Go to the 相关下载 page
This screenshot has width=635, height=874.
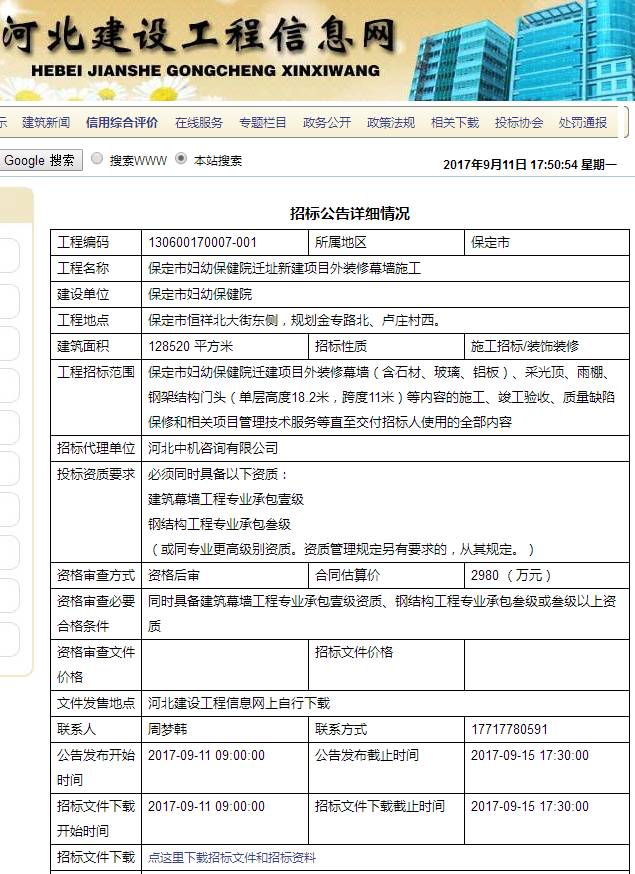(454, 123)
